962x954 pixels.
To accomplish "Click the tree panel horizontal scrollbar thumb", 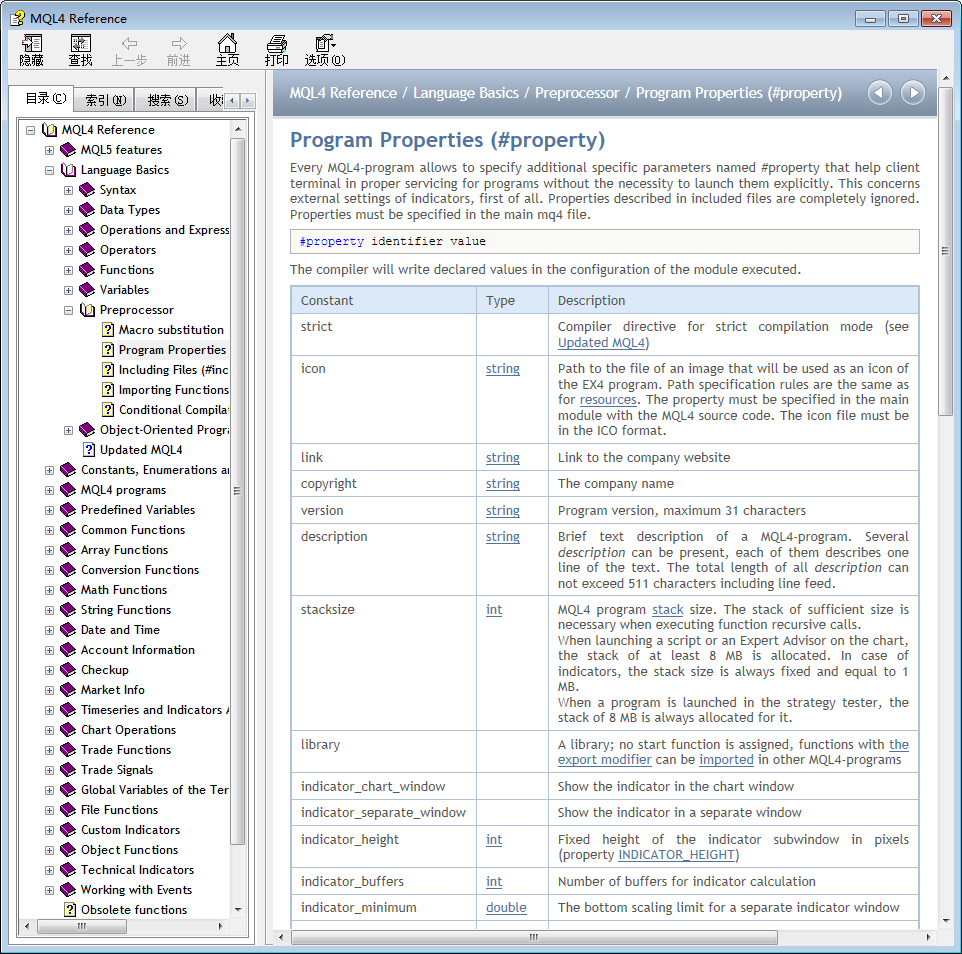I will 82,926.
